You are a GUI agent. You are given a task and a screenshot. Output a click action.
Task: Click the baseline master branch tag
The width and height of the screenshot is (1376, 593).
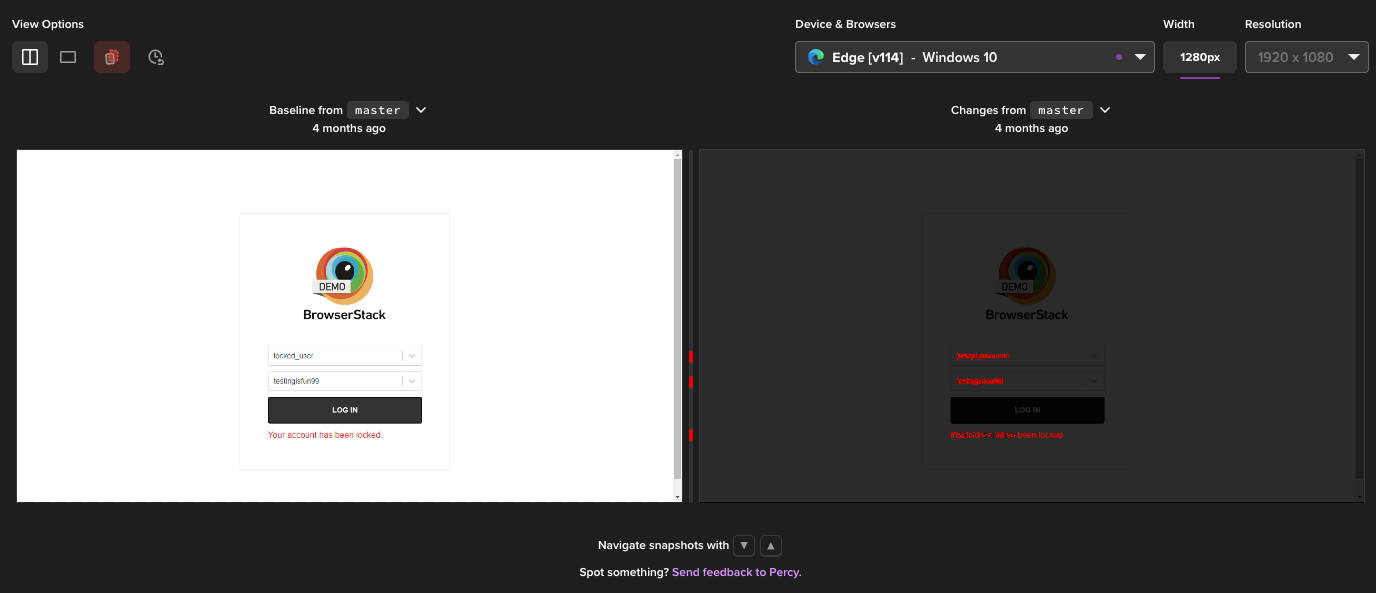point(377,110)
